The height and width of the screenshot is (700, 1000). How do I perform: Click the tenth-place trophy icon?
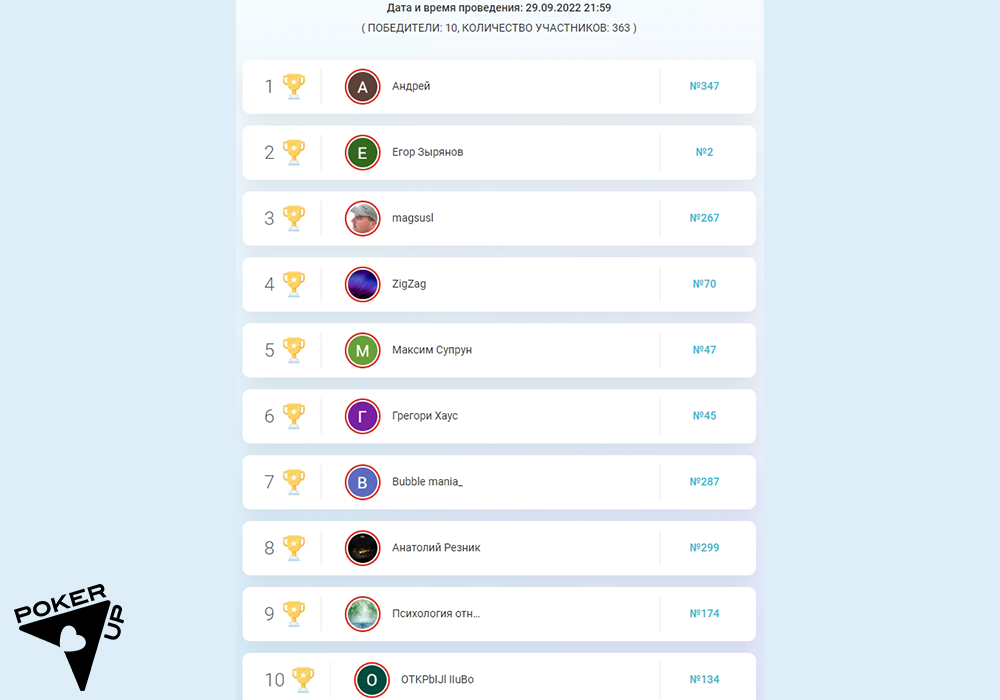point(303,680)
